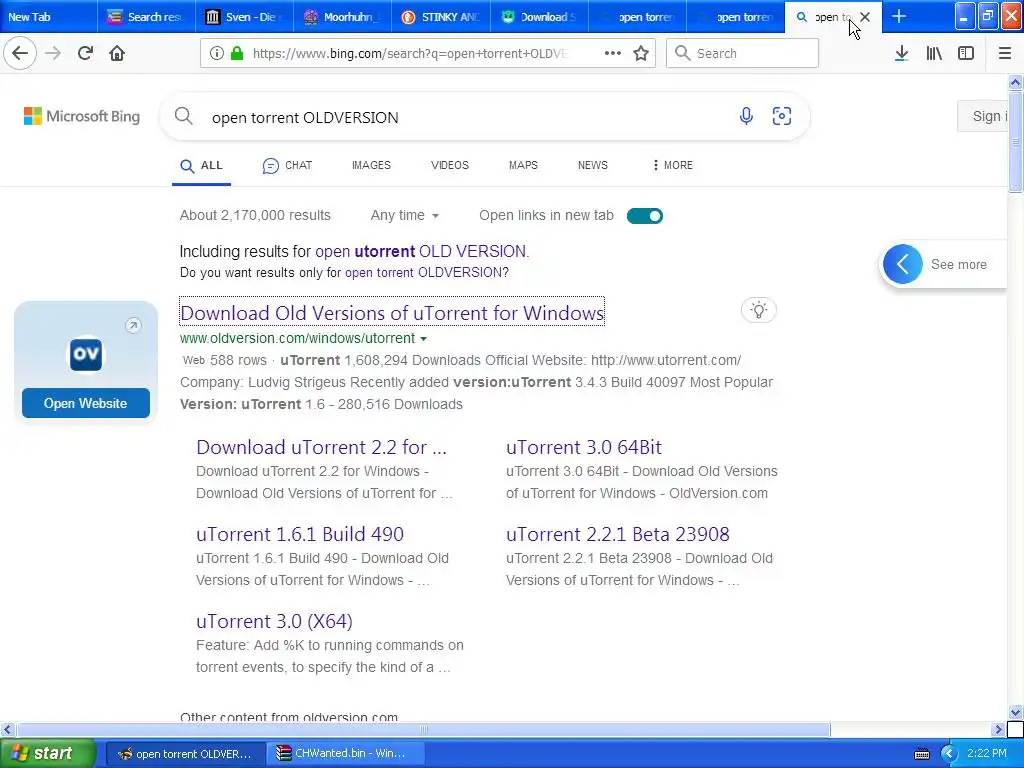Expand hidden system tray icons arrow

(948, 754)
